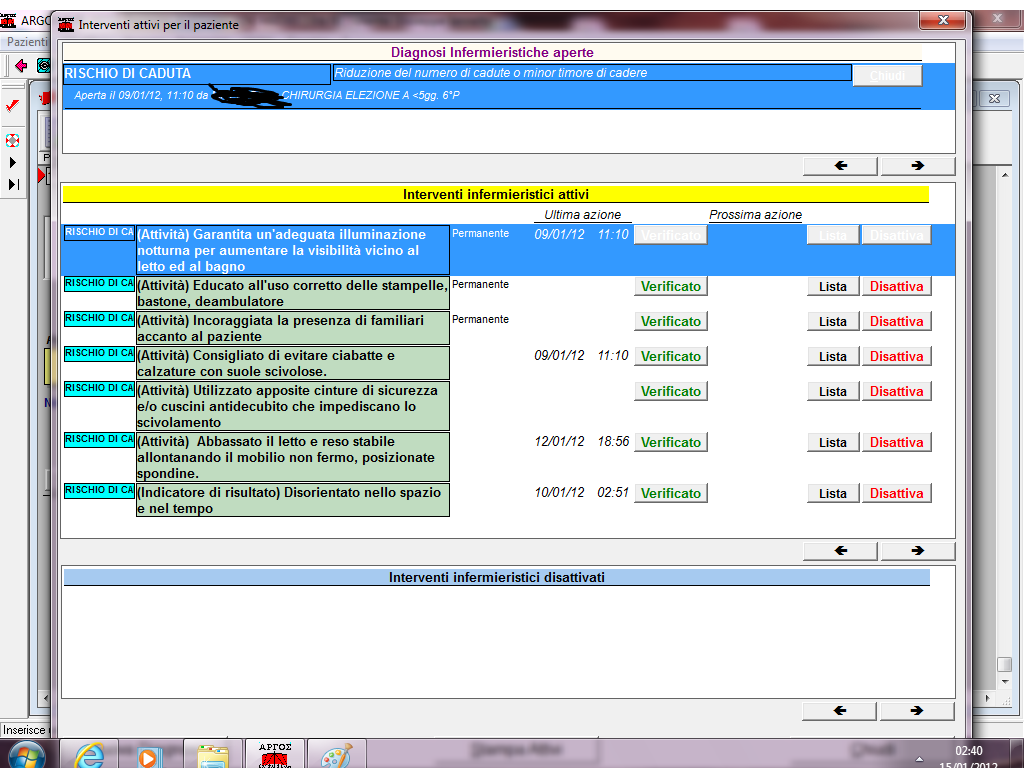This screenshot has width=1024, height=768.
Task: Select activity 'Utilizzato apposite cinture di sicurezza'
Action: 293,406
